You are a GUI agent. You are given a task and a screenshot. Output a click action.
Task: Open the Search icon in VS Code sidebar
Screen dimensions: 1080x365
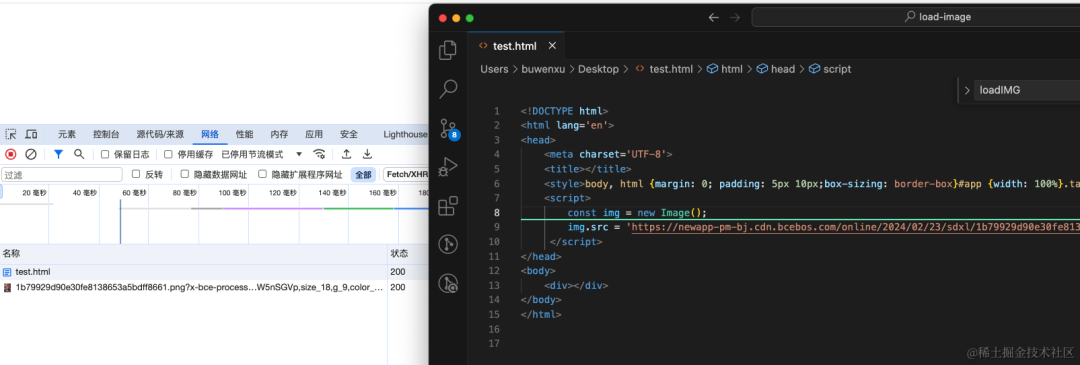tap(448, 88)
